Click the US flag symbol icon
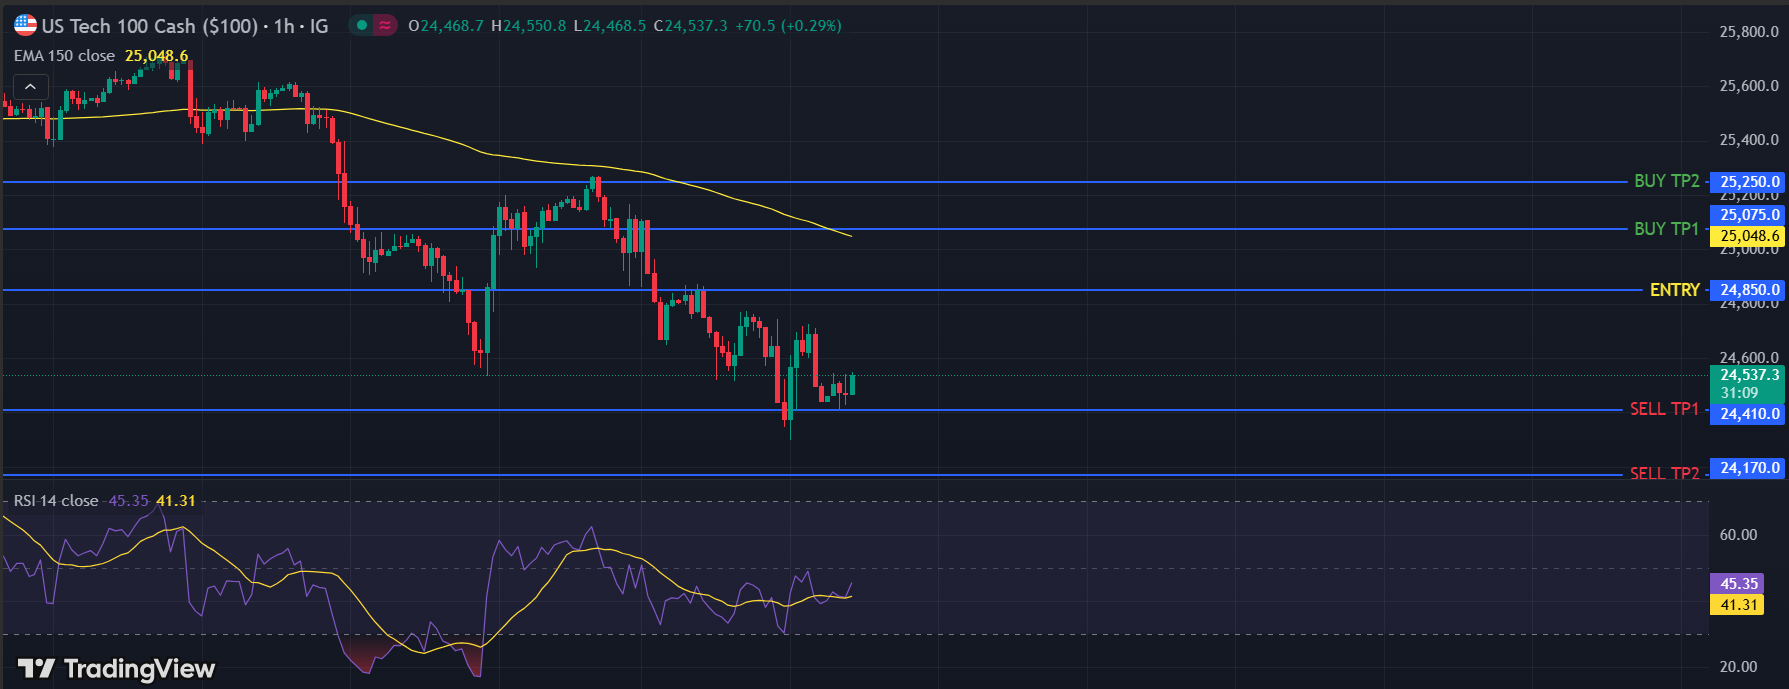 [25, 26]
